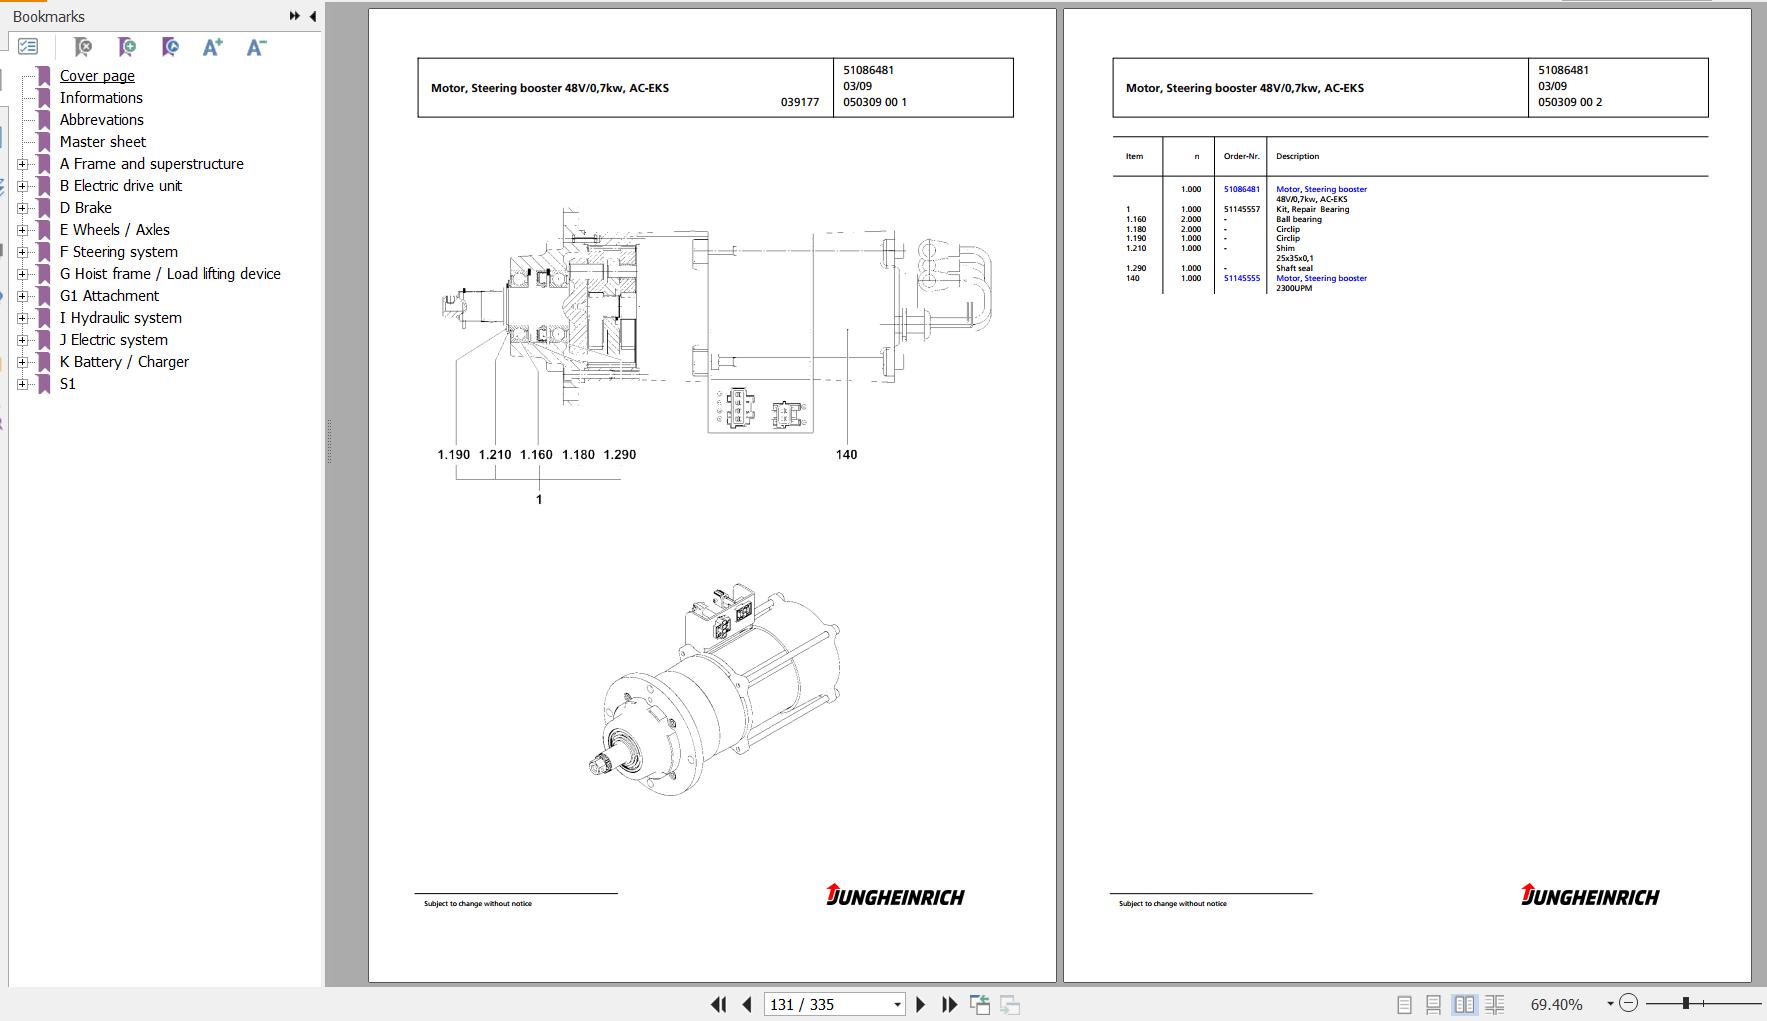Screen dimensions: 1767x1021
Task: Select the E Wheels / Axles bookmark
Action: [x=114, y=230]
